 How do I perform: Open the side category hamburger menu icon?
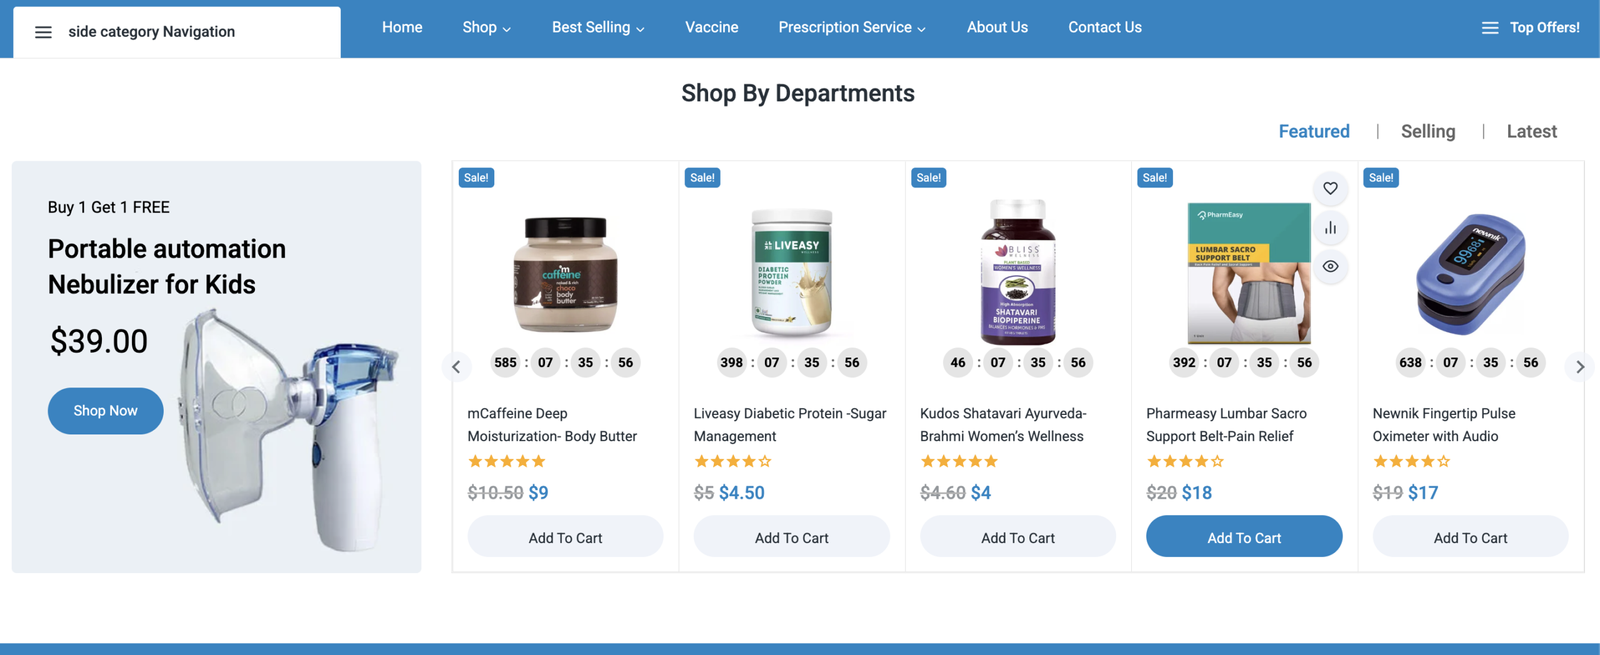coord(43,32)
